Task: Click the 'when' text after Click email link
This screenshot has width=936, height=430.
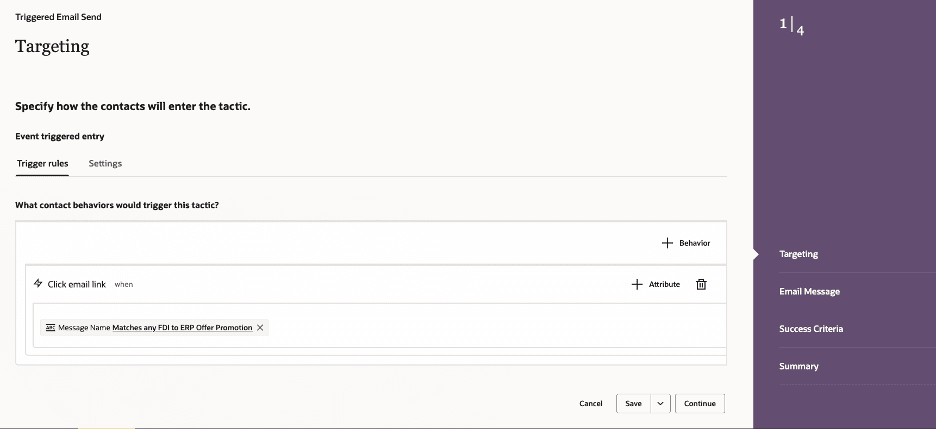Action: 124,284
